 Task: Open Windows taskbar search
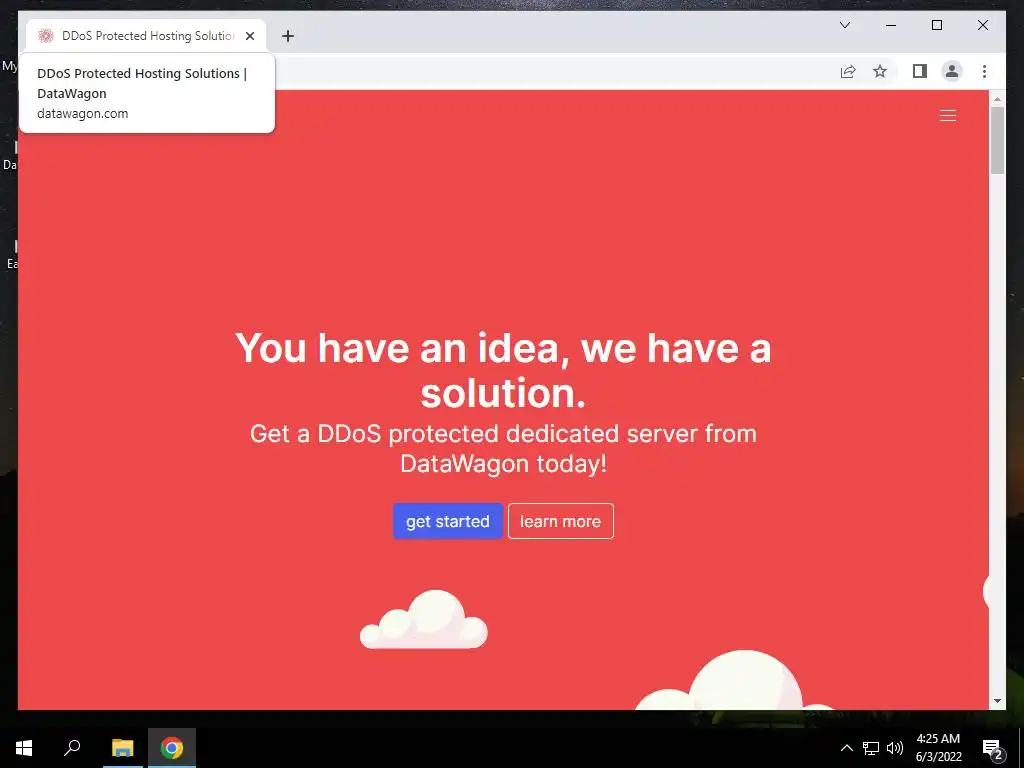coord(72,748)
